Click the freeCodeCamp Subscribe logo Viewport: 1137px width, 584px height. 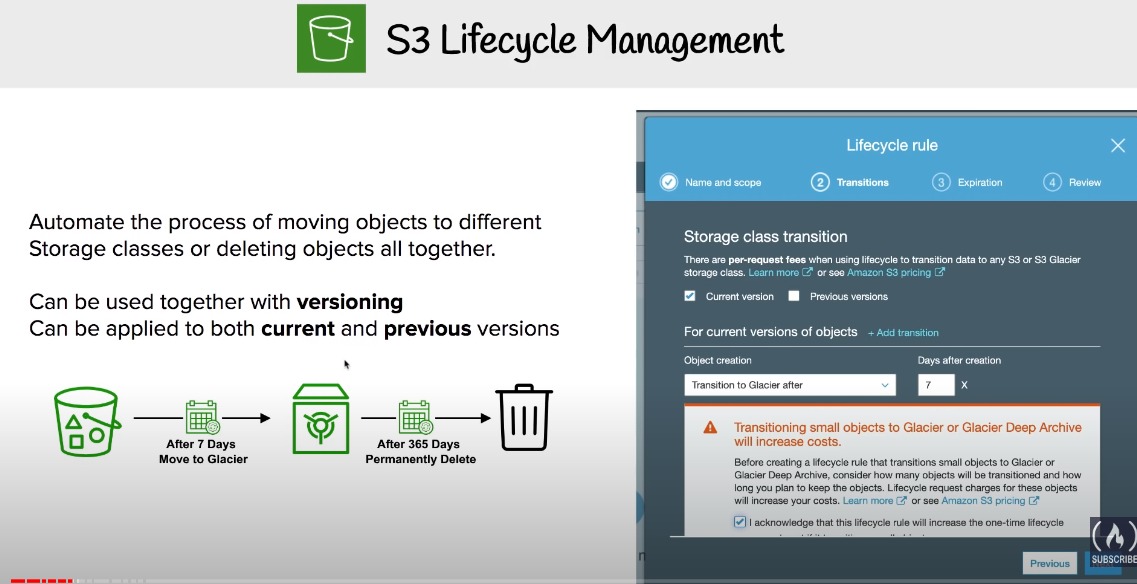point(1113,542)
